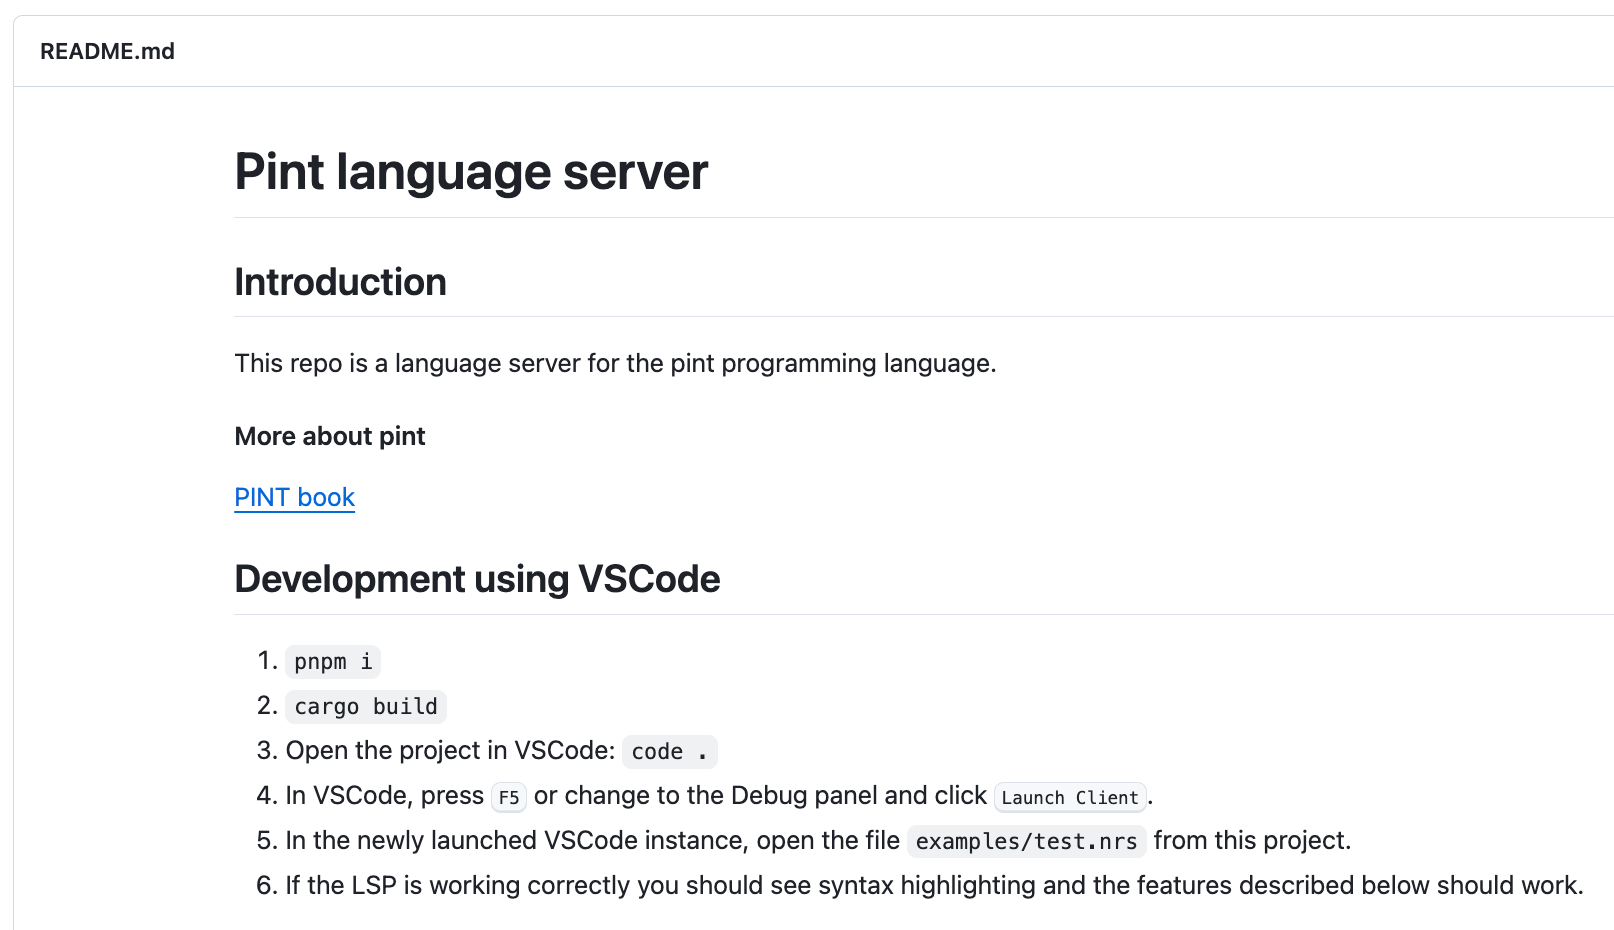
Task: Click the Introduction heading
Action: pos(340,282)
